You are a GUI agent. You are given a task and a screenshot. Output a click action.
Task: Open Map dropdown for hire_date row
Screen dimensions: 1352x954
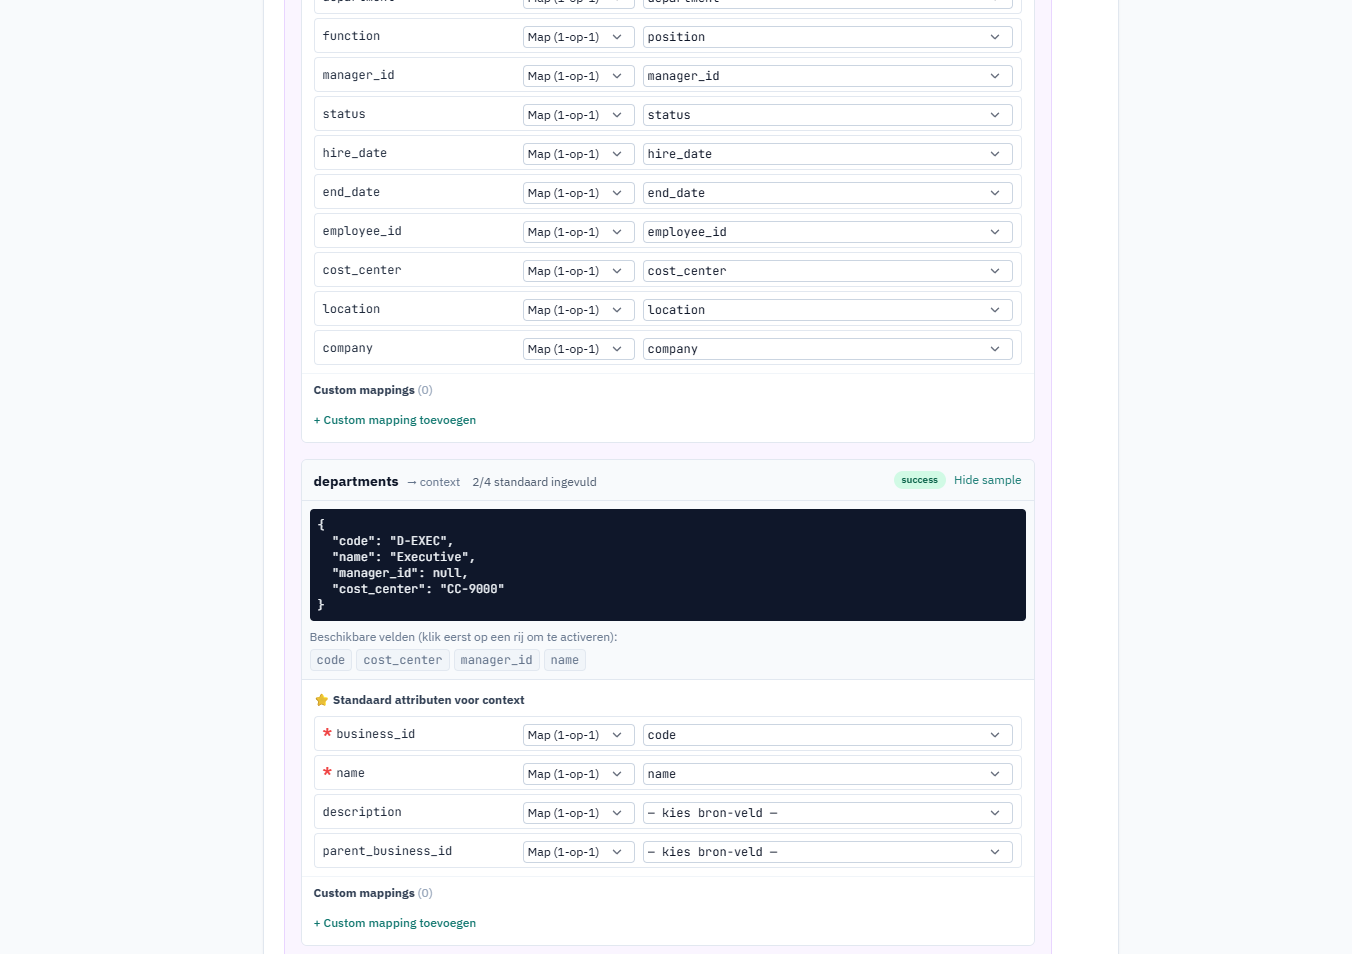(x=578, y=154)
